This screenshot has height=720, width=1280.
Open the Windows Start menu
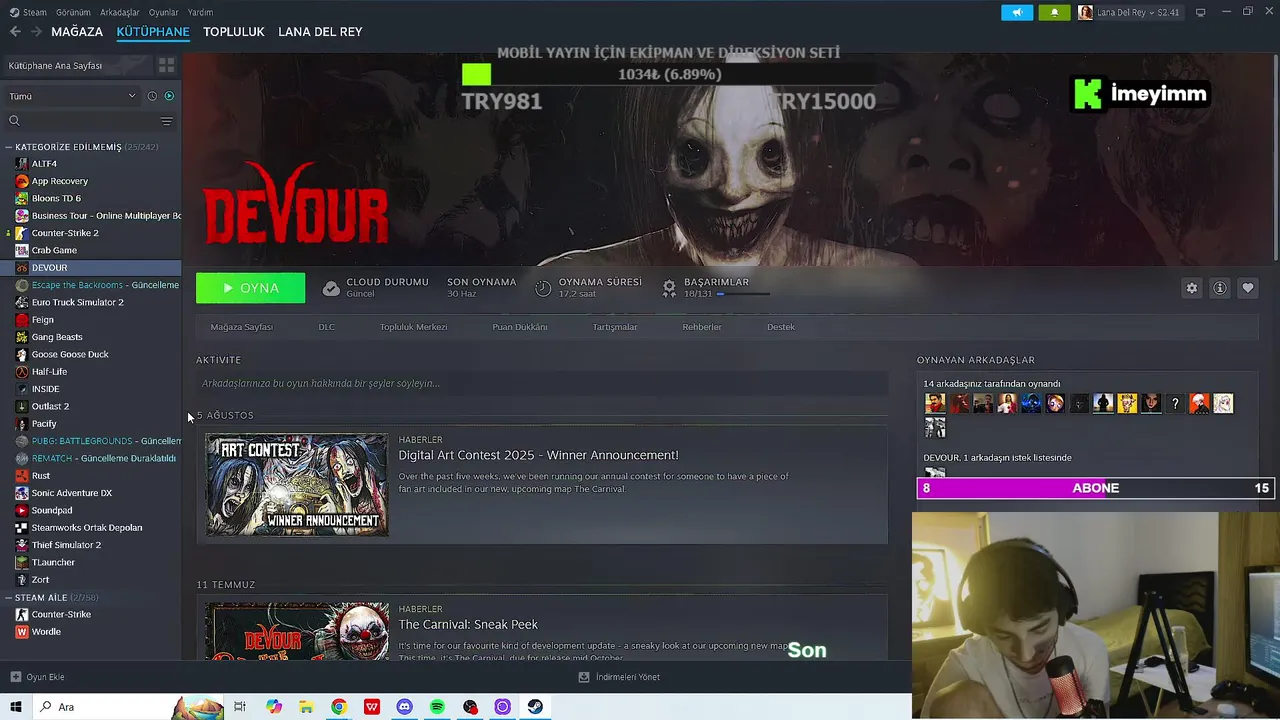(16, 707)
